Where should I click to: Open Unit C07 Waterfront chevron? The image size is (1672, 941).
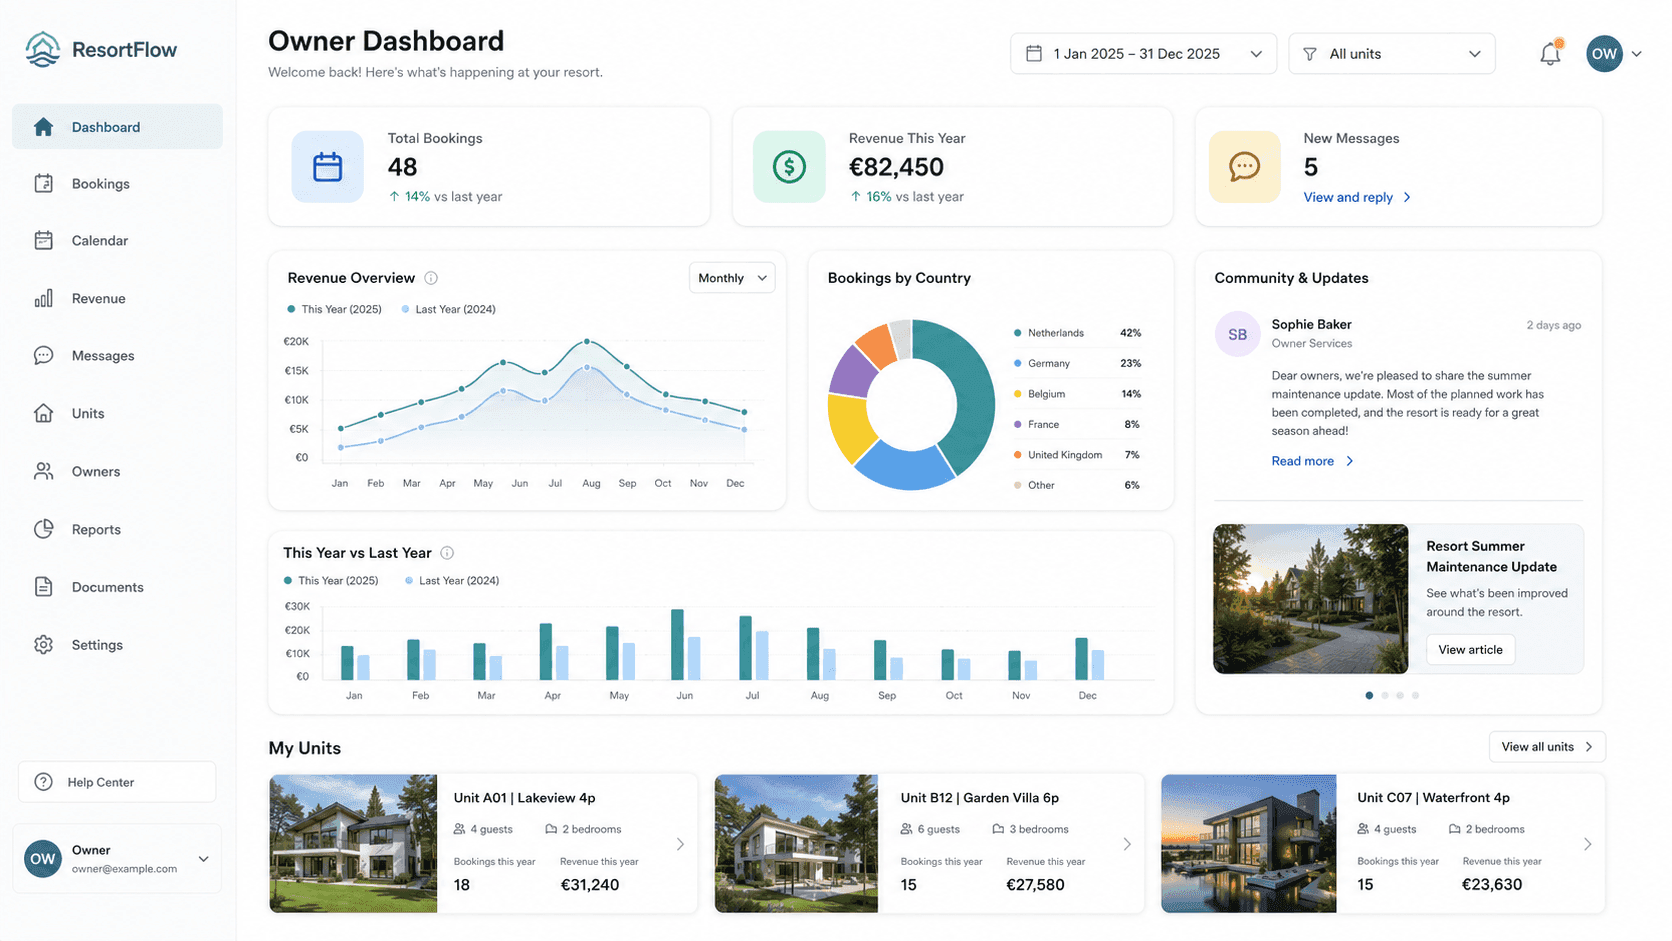pos(1587,845)
